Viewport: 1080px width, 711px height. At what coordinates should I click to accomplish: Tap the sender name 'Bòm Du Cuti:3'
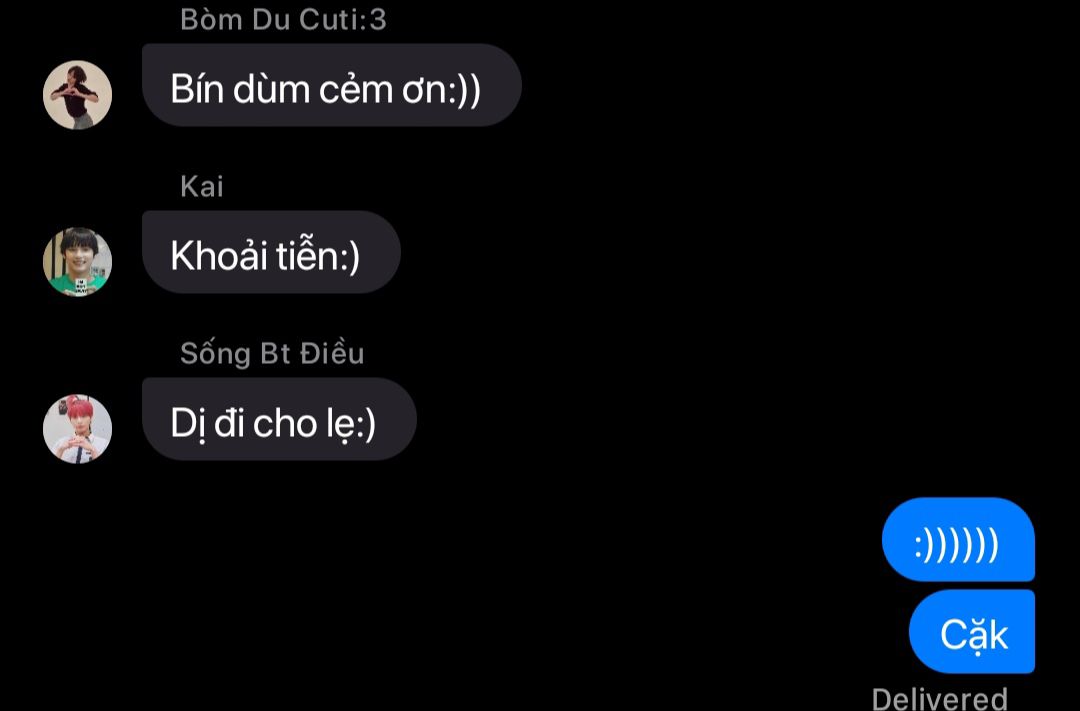click(283, 19)
